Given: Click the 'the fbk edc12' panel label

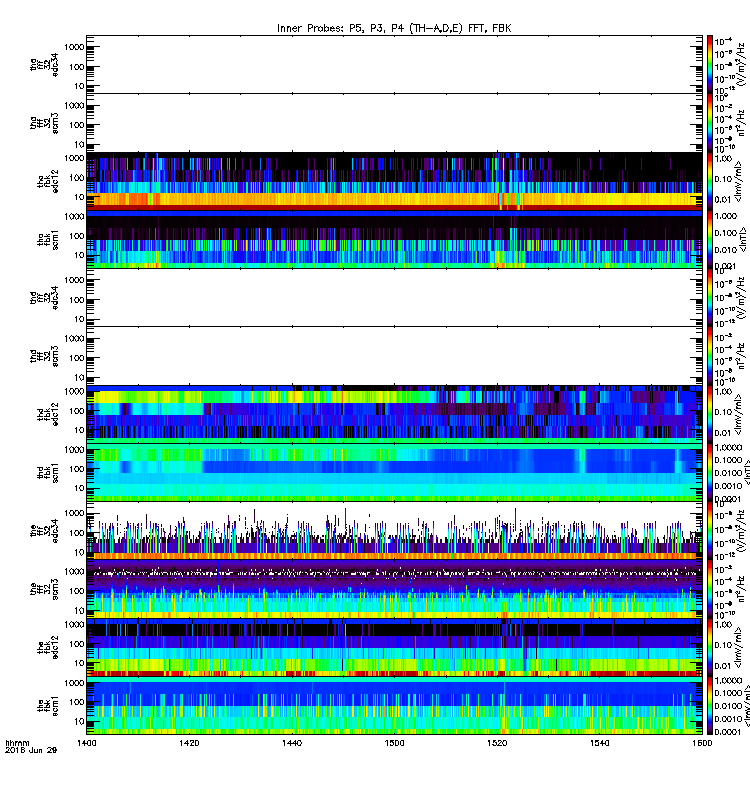Looking at the screenshot, I should pos(48,647).
